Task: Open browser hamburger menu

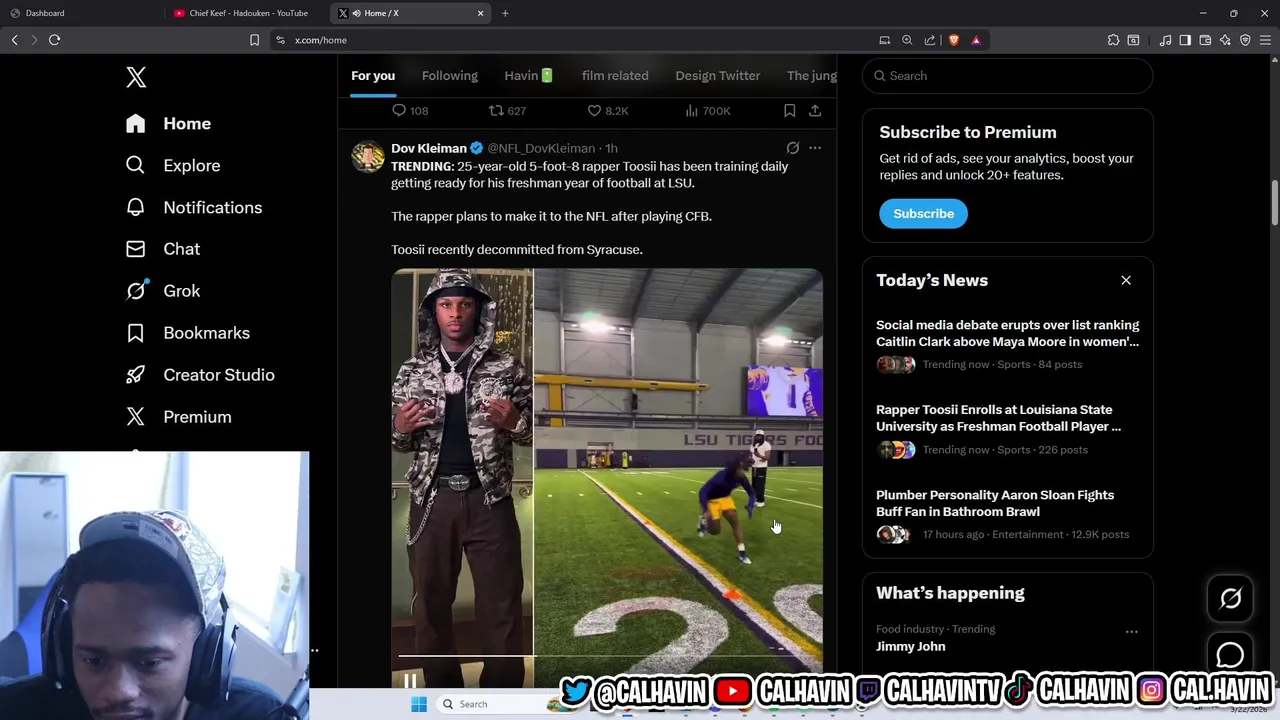Action: (1265, 40)
